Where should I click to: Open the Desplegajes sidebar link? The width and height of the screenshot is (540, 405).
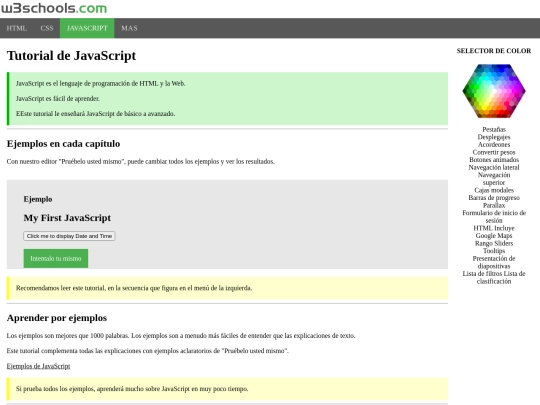click(x=494, y=137)
